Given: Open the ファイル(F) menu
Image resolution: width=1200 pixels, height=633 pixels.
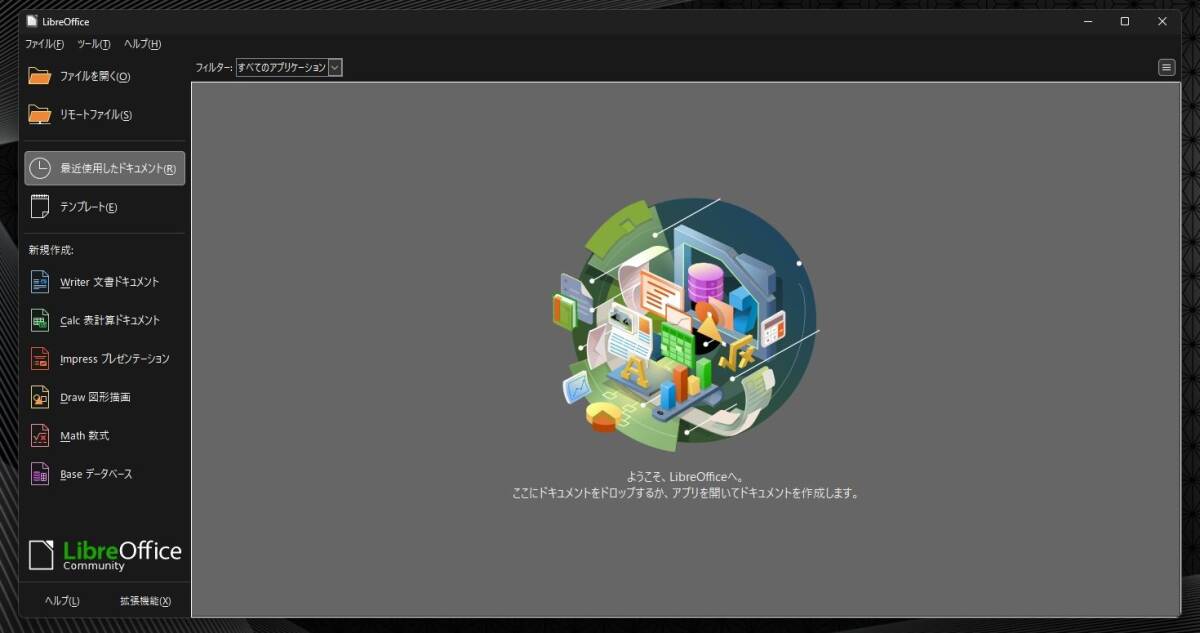Looking at the screenshot, I should 44,44.
